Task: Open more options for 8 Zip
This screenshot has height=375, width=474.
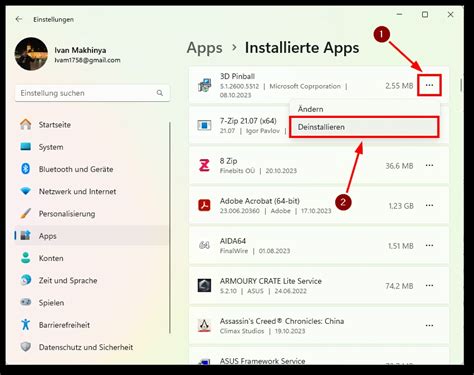Action: click(x=429, y=165)
